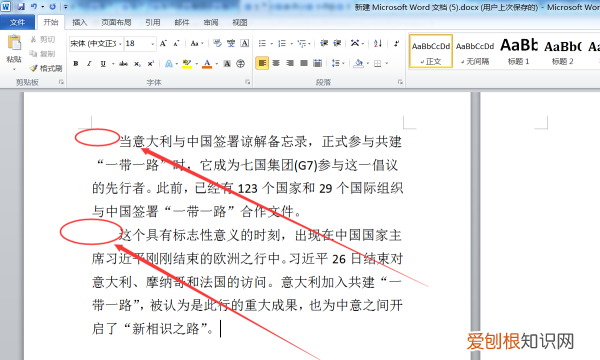Click the red font color A button
Screen dimensions: 600x360
tap(207, 64)
